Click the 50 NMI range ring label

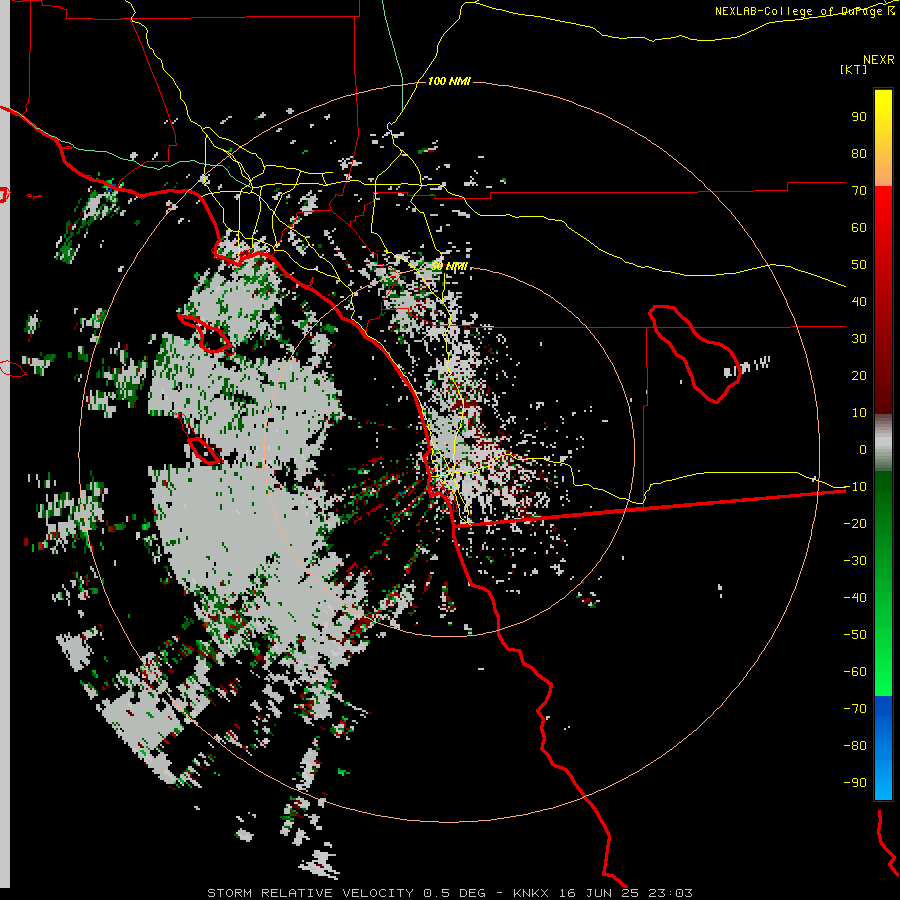click(449, 266)
